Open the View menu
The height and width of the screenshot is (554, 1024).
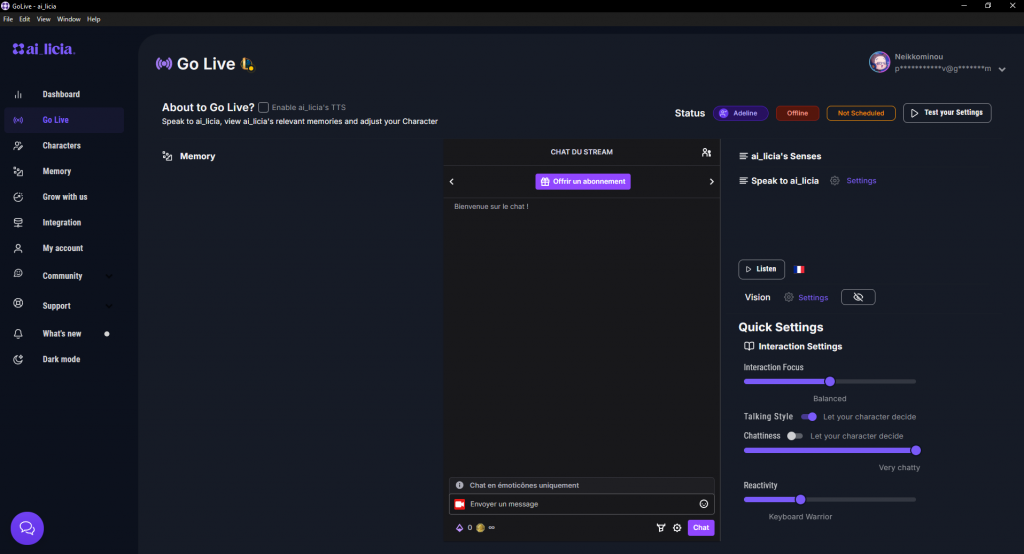(43, 19)
